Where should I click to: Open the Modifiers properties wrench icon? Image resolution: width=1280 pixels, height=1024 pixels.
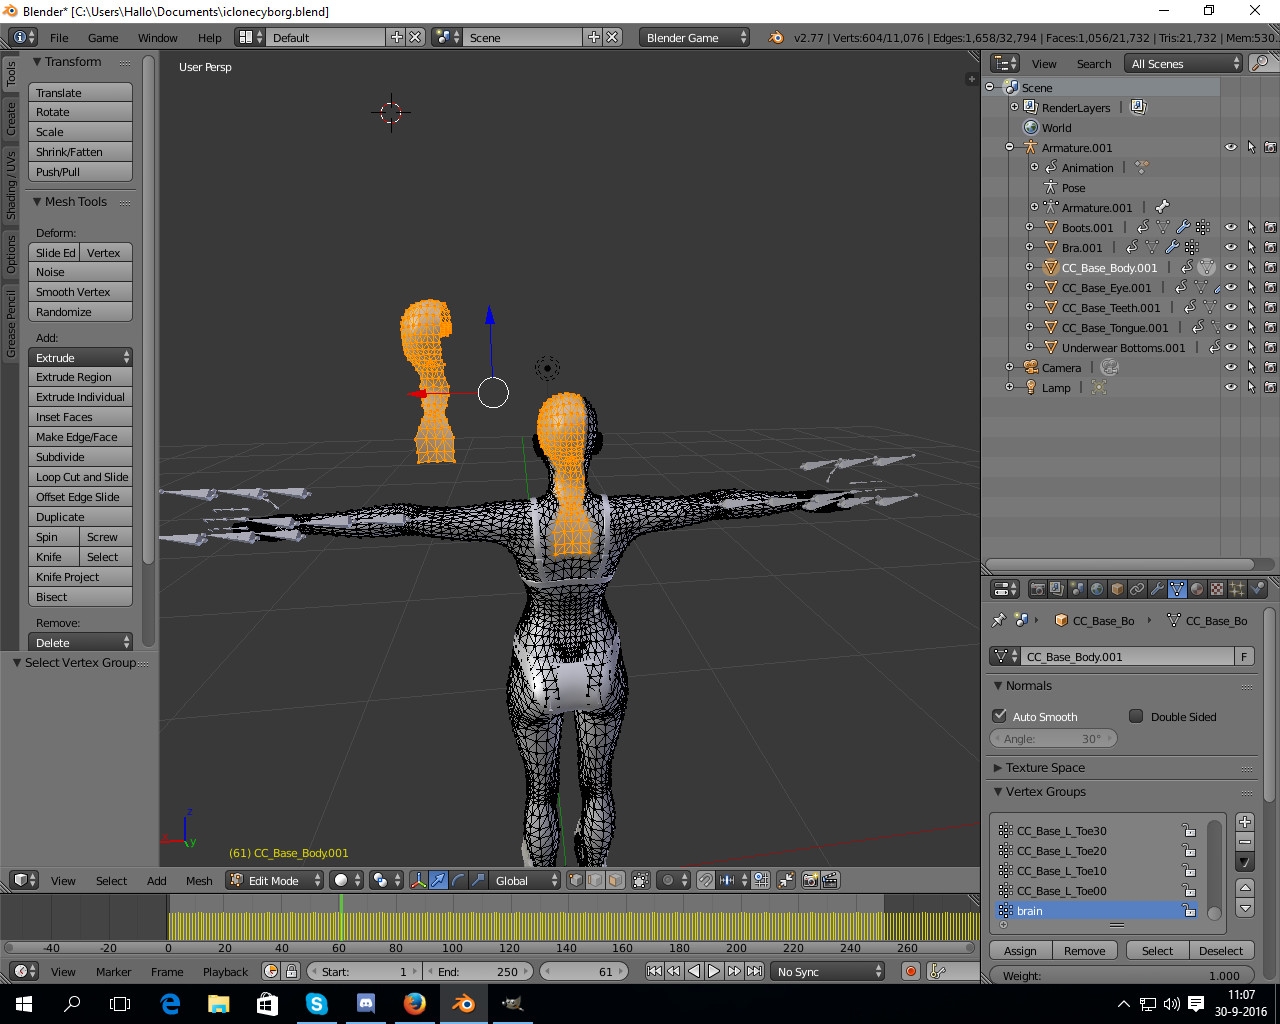[1157, 589]
